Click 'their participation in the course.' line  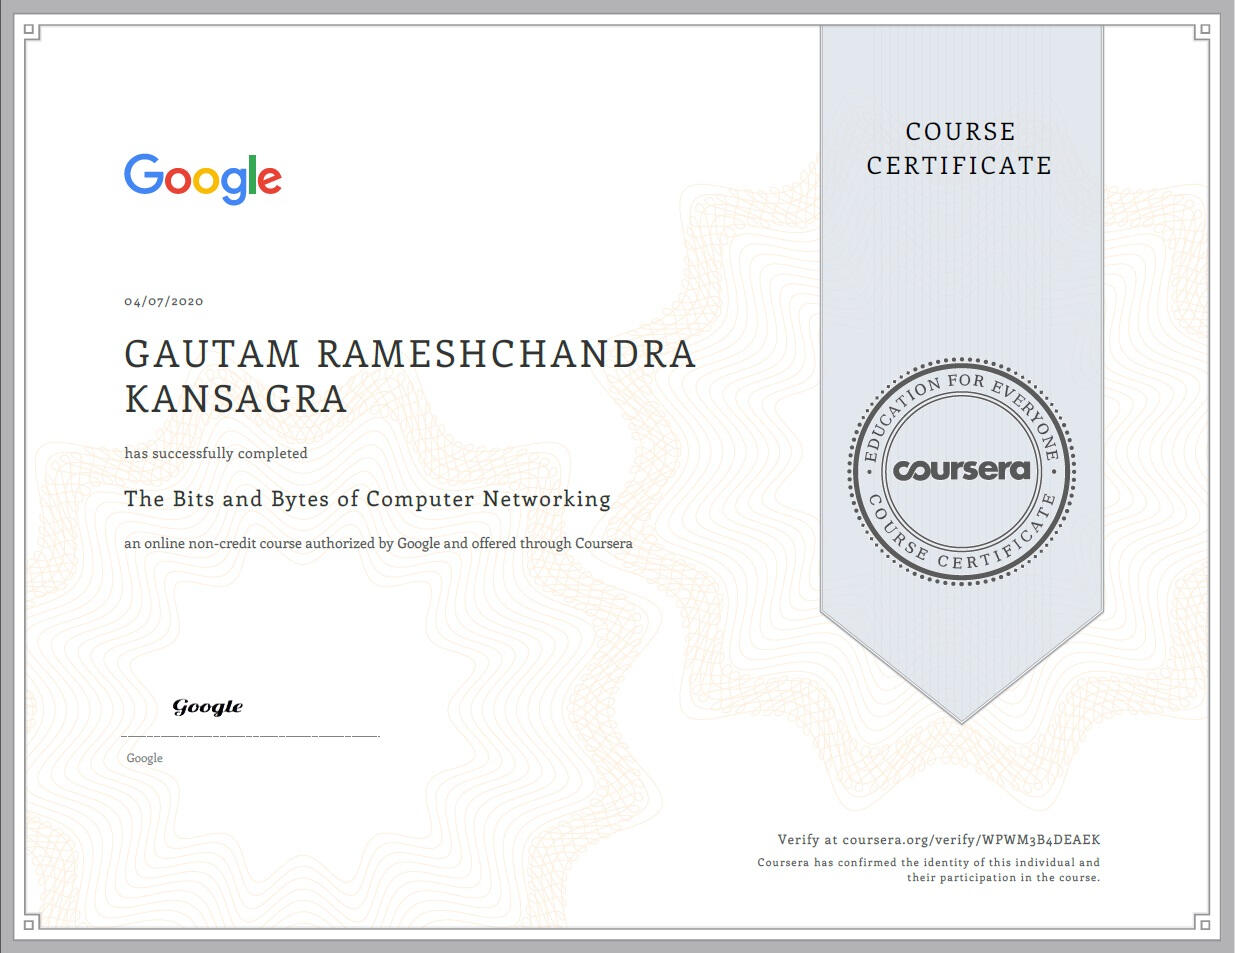pos(1003,878)
